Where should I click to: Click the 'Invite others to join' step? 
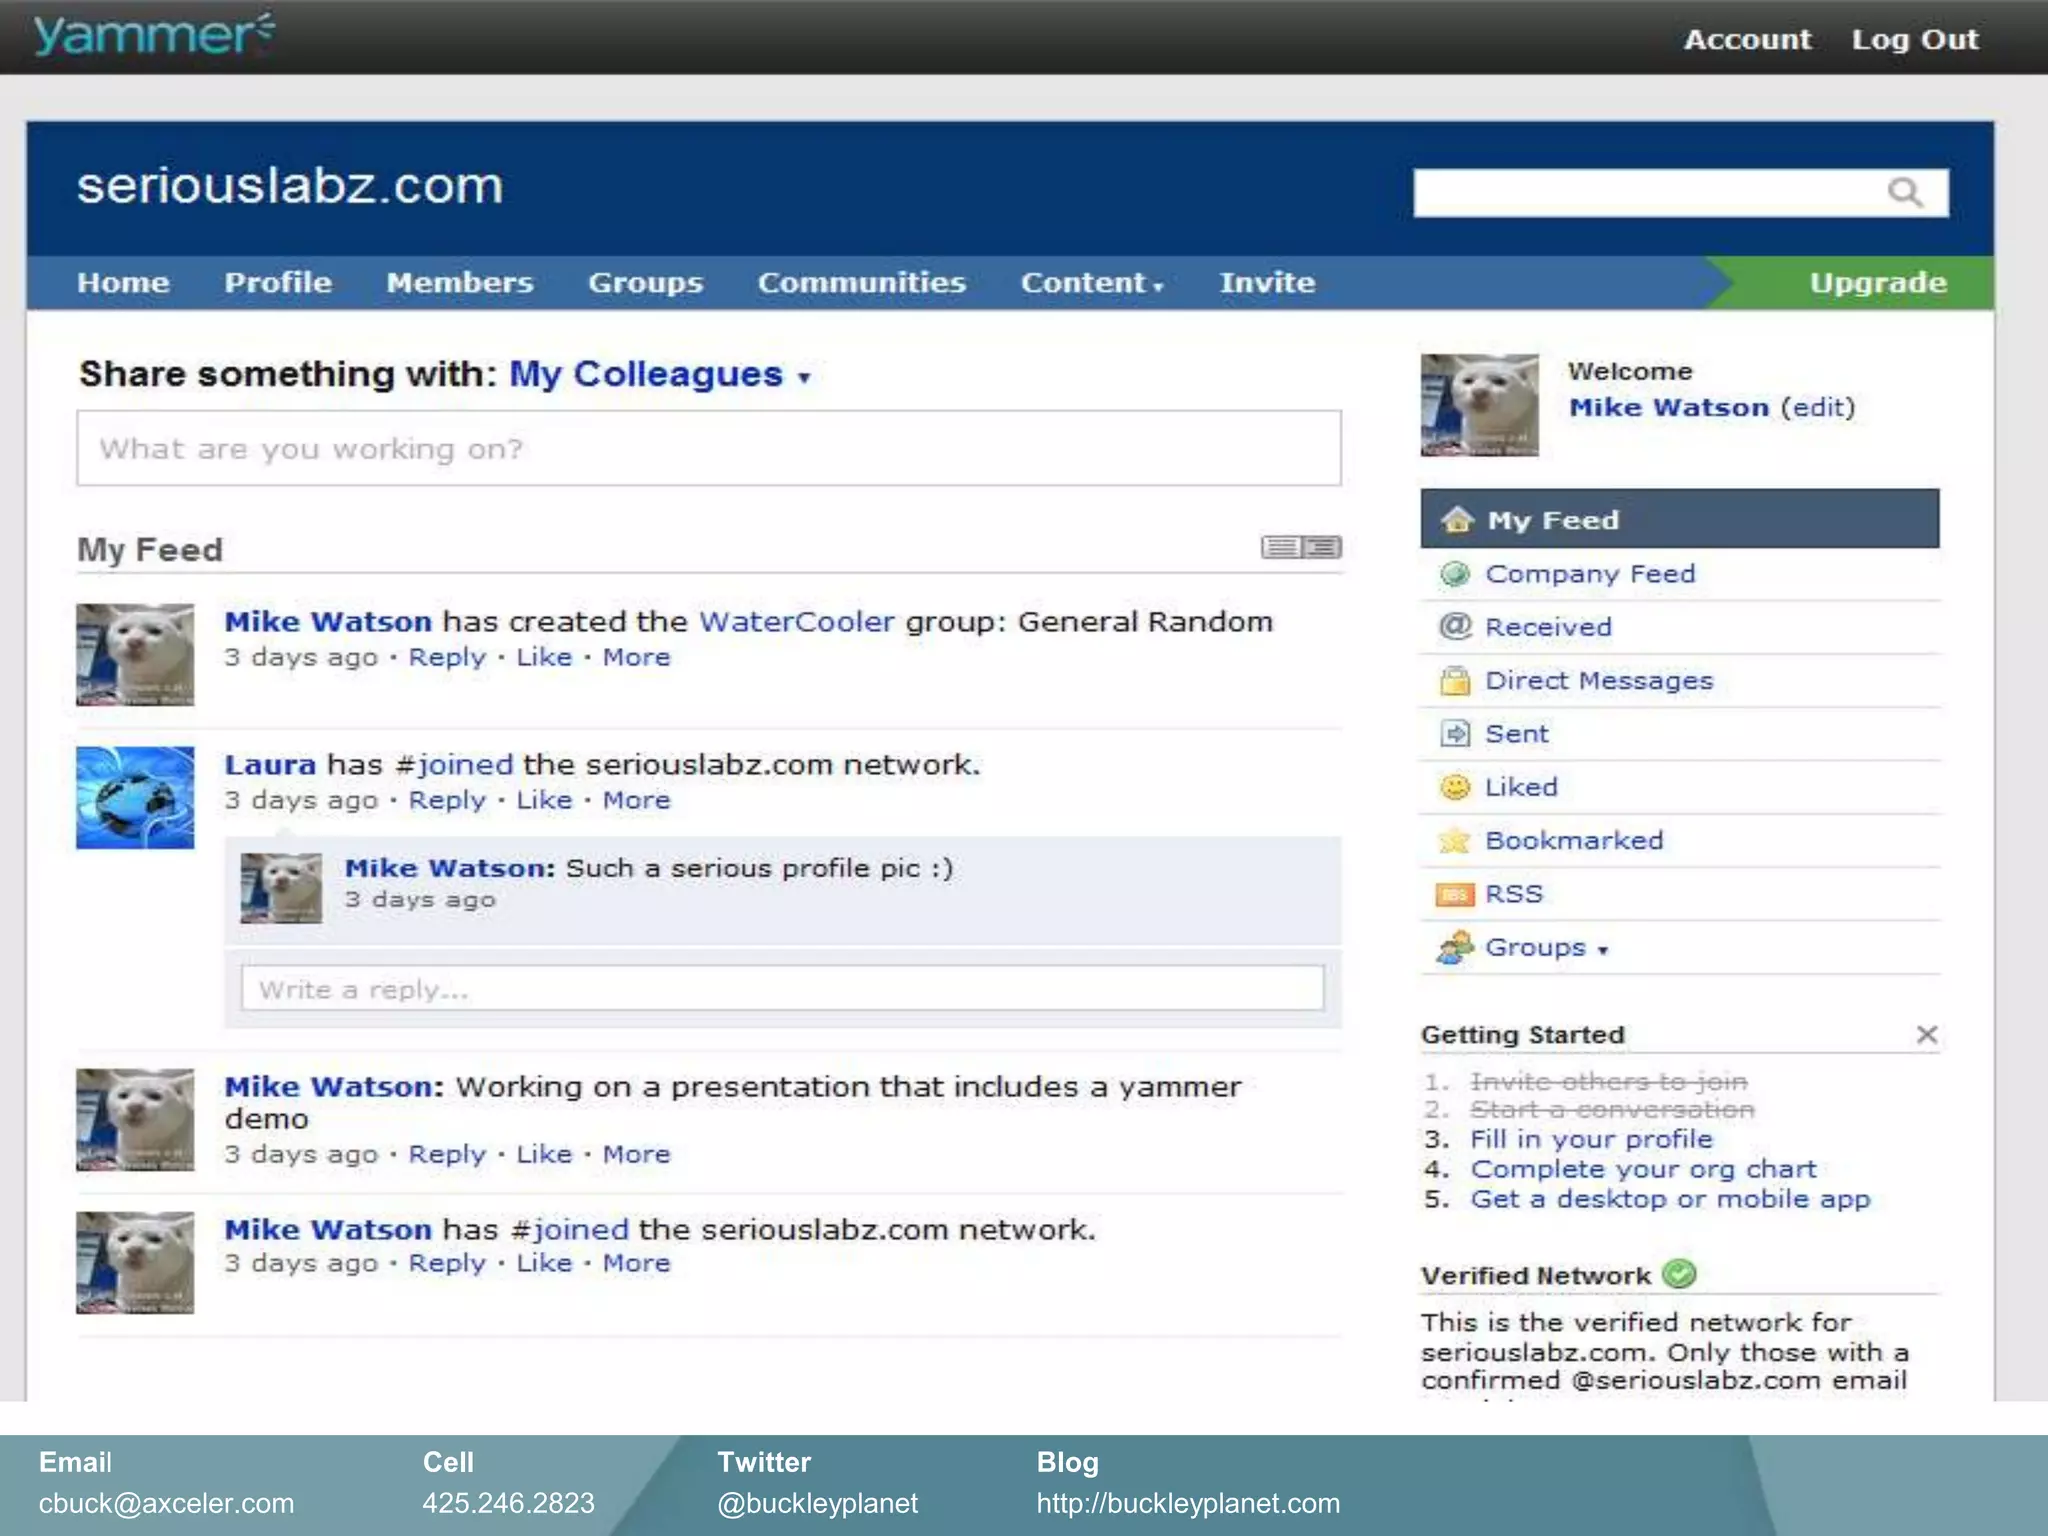point(1609,1082)
